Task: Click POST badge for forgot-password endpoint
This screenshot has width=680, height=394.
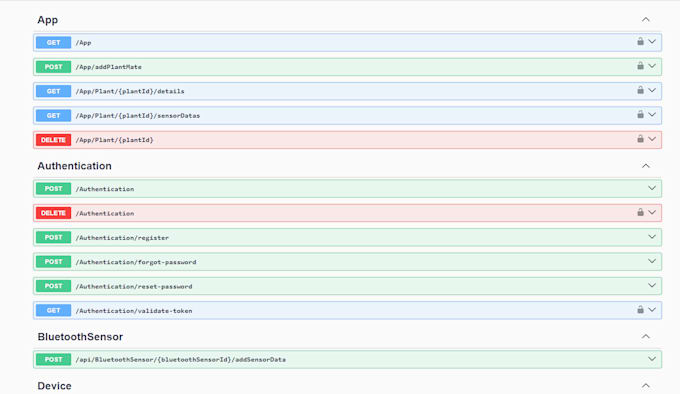Action: point(53,262)
